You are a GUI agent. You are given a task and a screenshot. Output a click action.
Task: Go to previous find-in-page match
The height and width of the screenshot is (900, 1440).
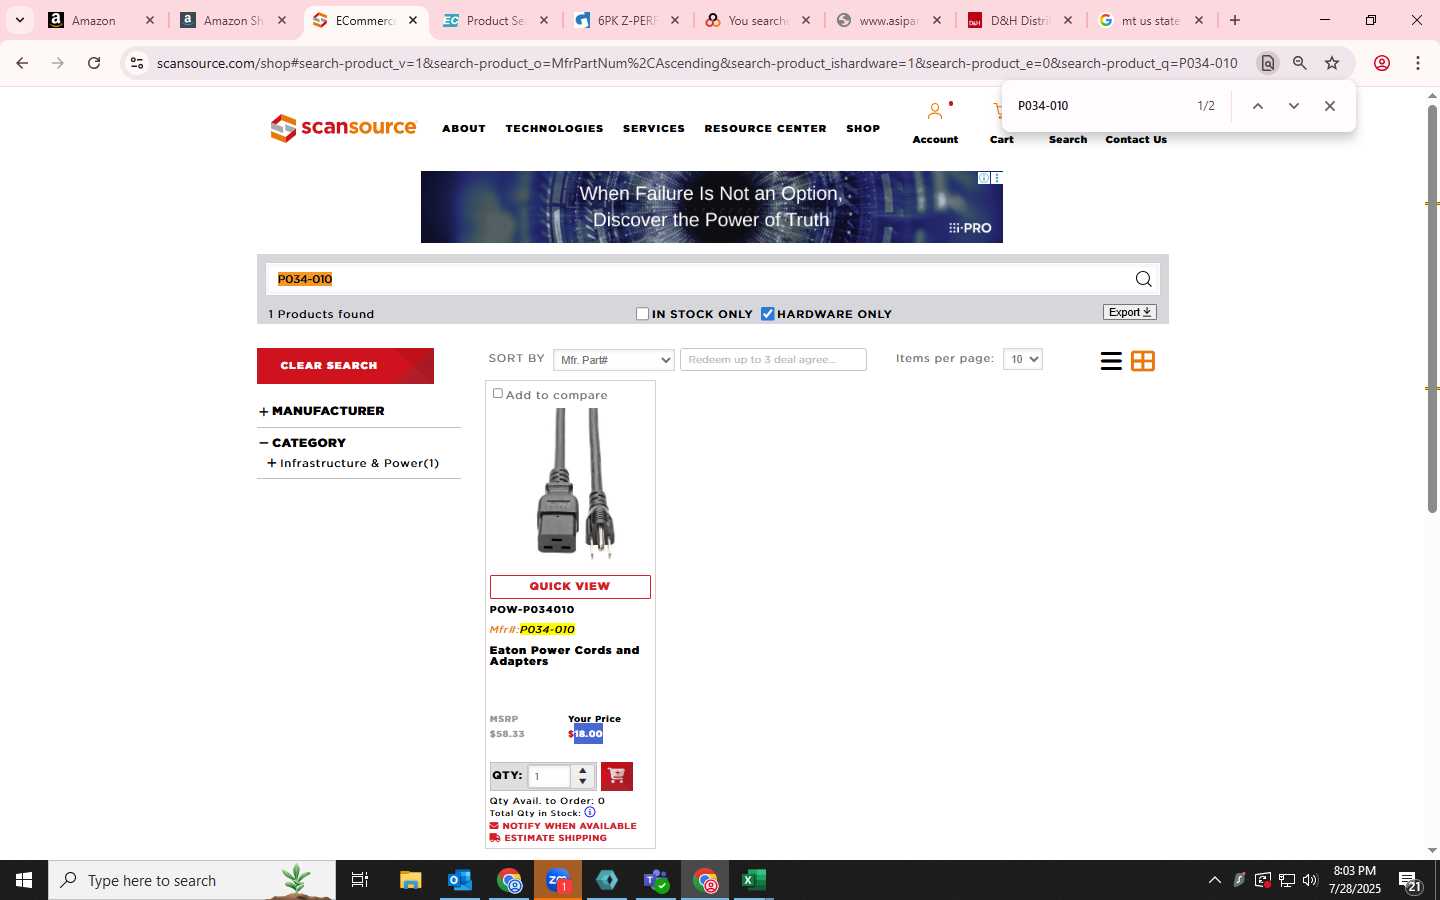pyautogui.click(x=1258, y=106)
